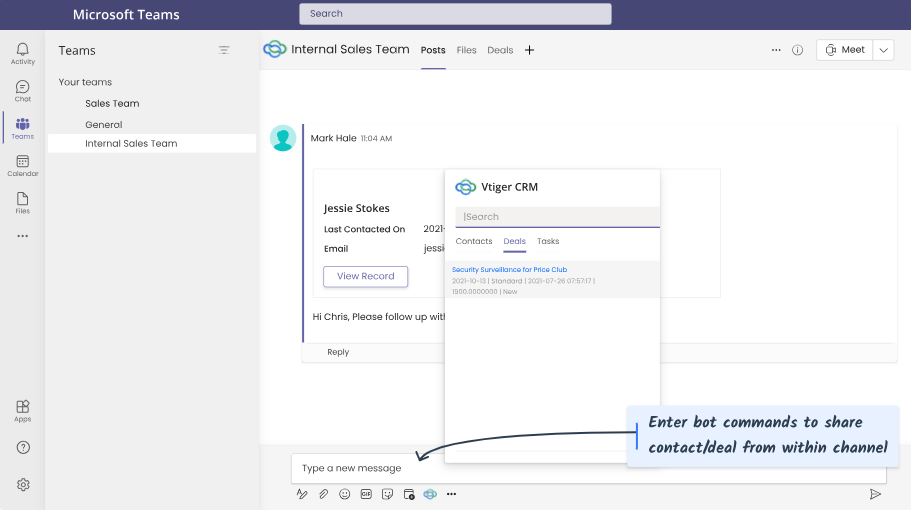Click the Email label in contact card
The width and height of the screenshot is (913, 514).
click(x=336, y=249)
